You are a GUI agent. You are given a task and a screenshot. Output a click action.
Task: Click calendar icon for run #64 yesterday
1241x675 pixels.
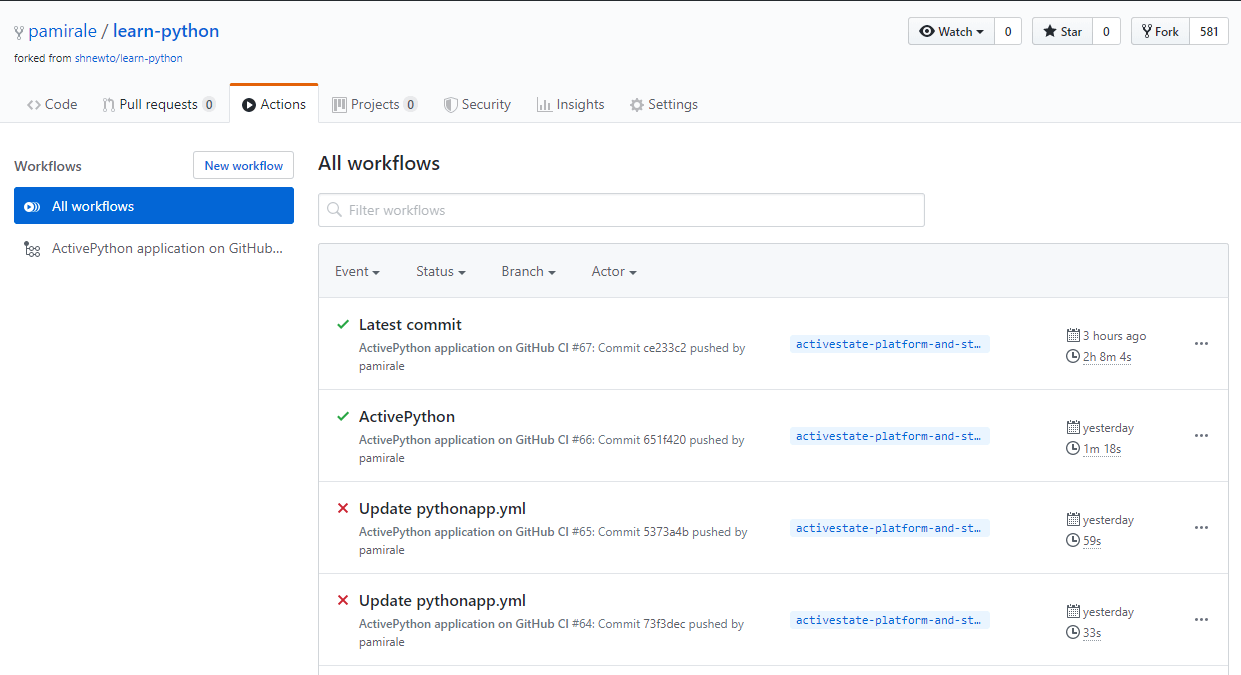tap(1073, 612)
